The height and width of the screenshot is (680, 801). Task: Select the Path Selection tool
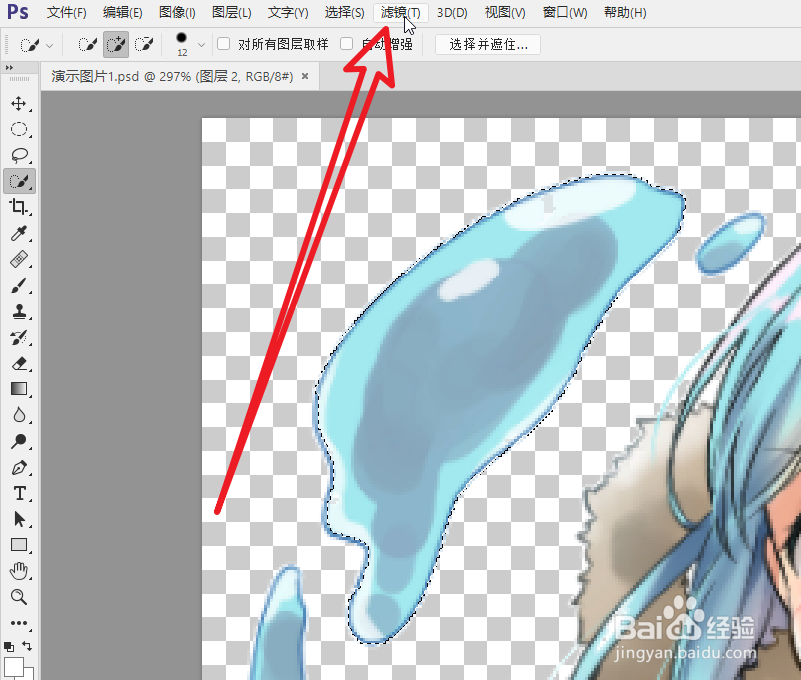(x=19, y=519)
